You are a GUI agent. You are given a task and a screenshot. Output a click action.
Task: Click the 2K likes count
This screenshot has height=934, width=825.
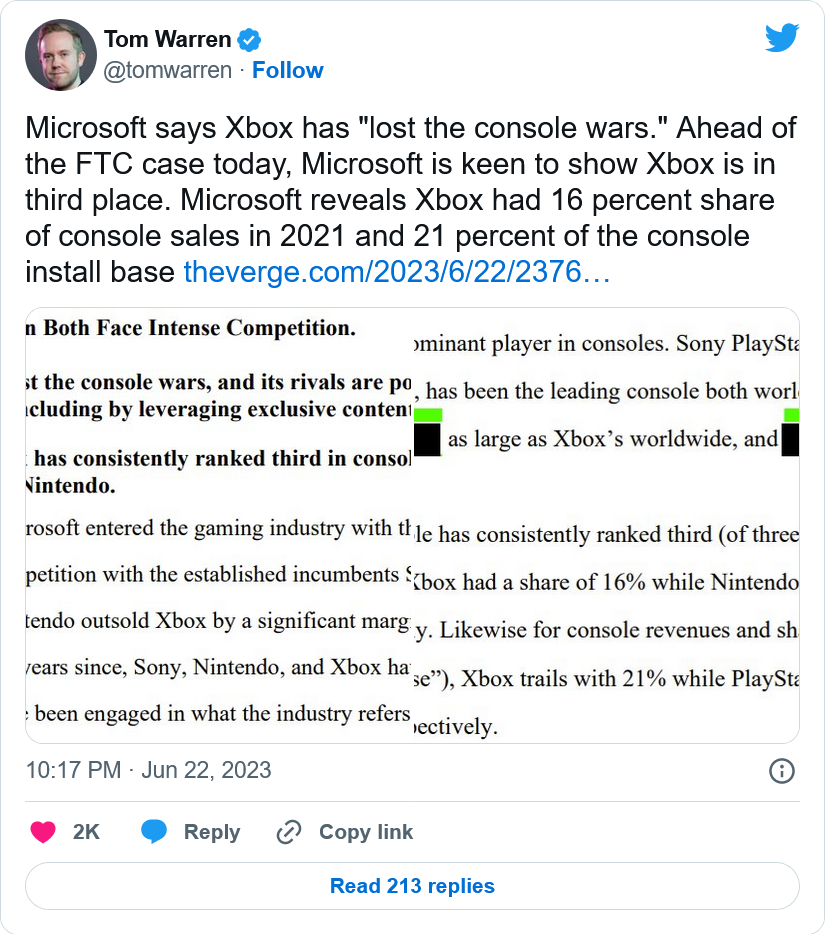click(x=87, y=832)
